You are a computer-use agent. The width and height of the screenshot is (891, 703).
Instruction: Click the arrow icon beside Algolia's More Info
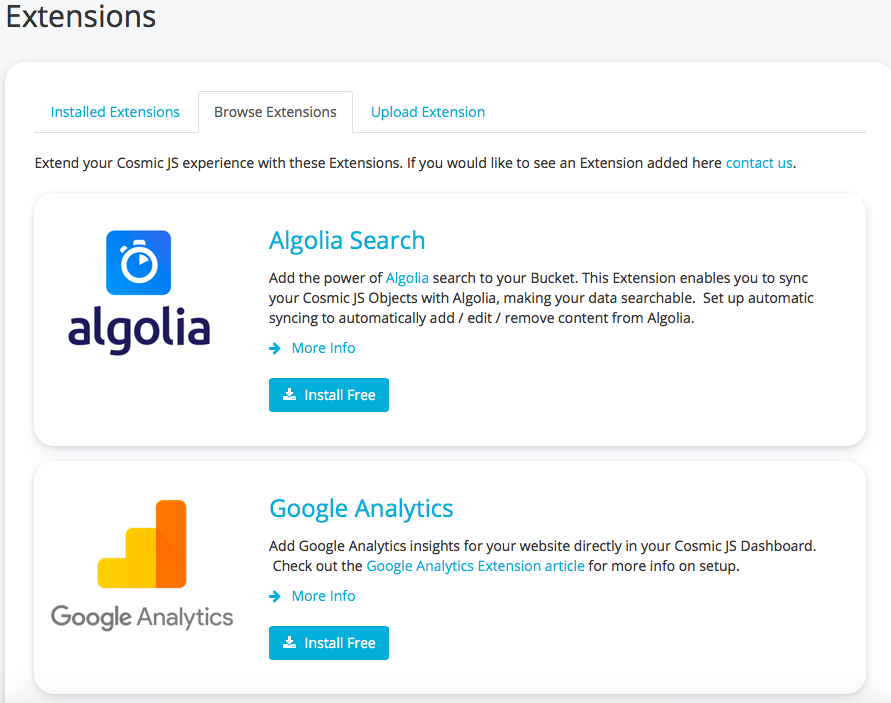[275, 348]
